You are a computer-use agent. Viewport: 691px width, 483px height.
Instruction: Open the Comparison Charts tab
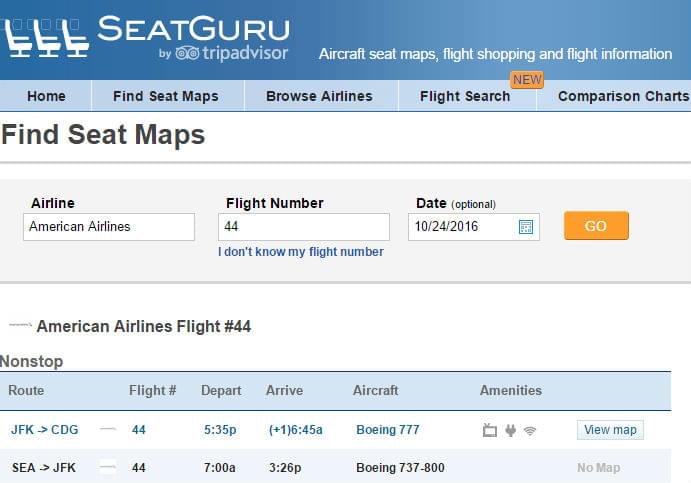623,96
